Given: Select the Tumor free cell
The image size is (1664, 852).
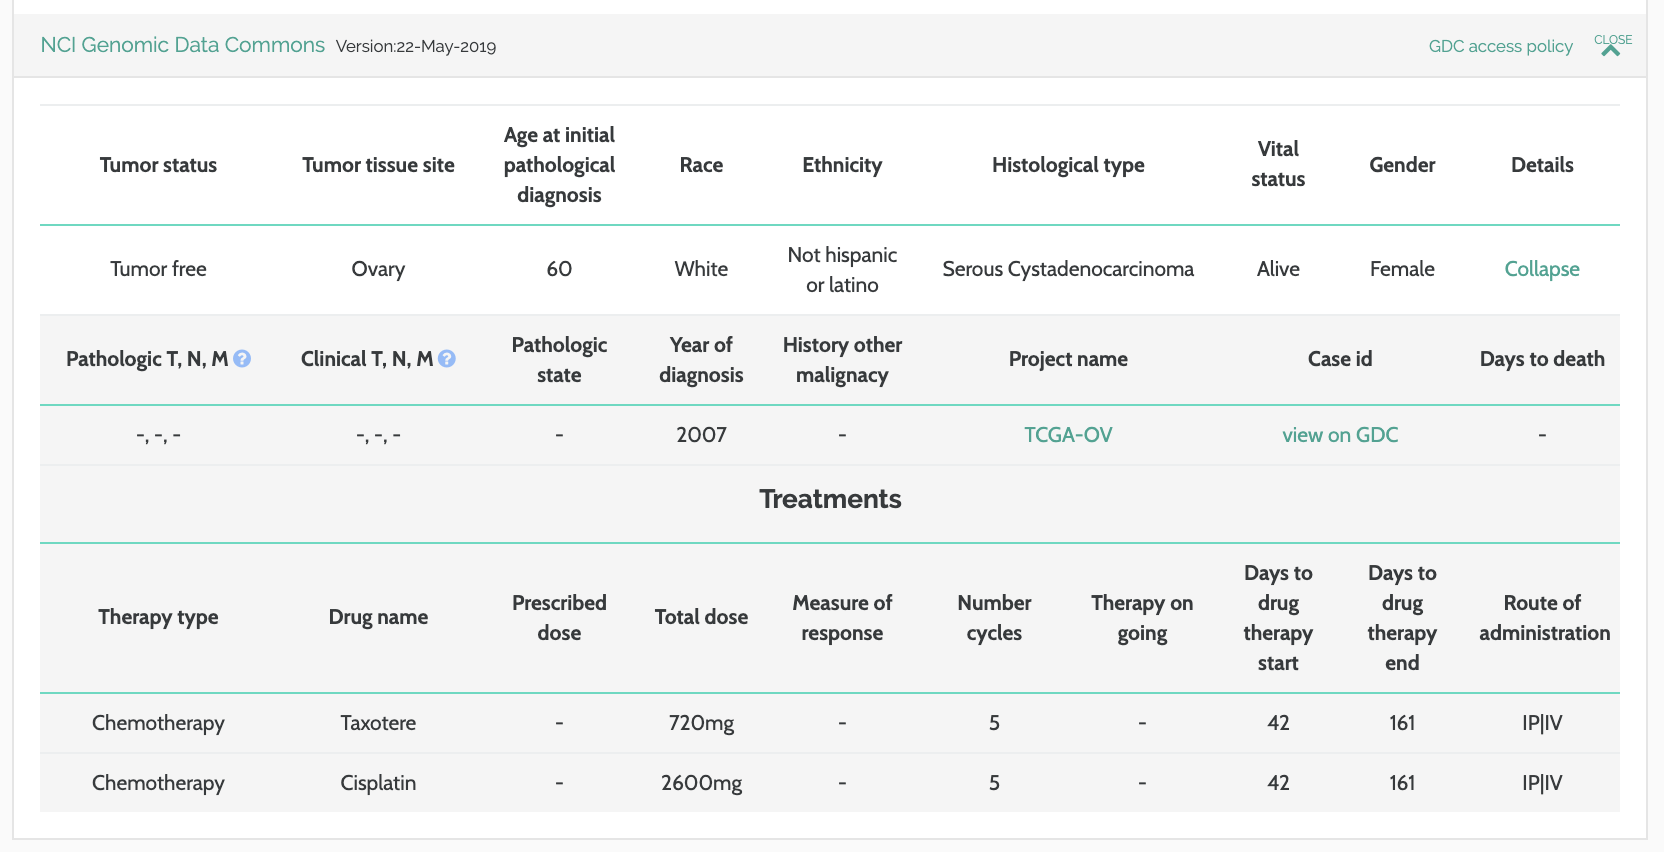Looking at the screenshot, I should 158,269.
